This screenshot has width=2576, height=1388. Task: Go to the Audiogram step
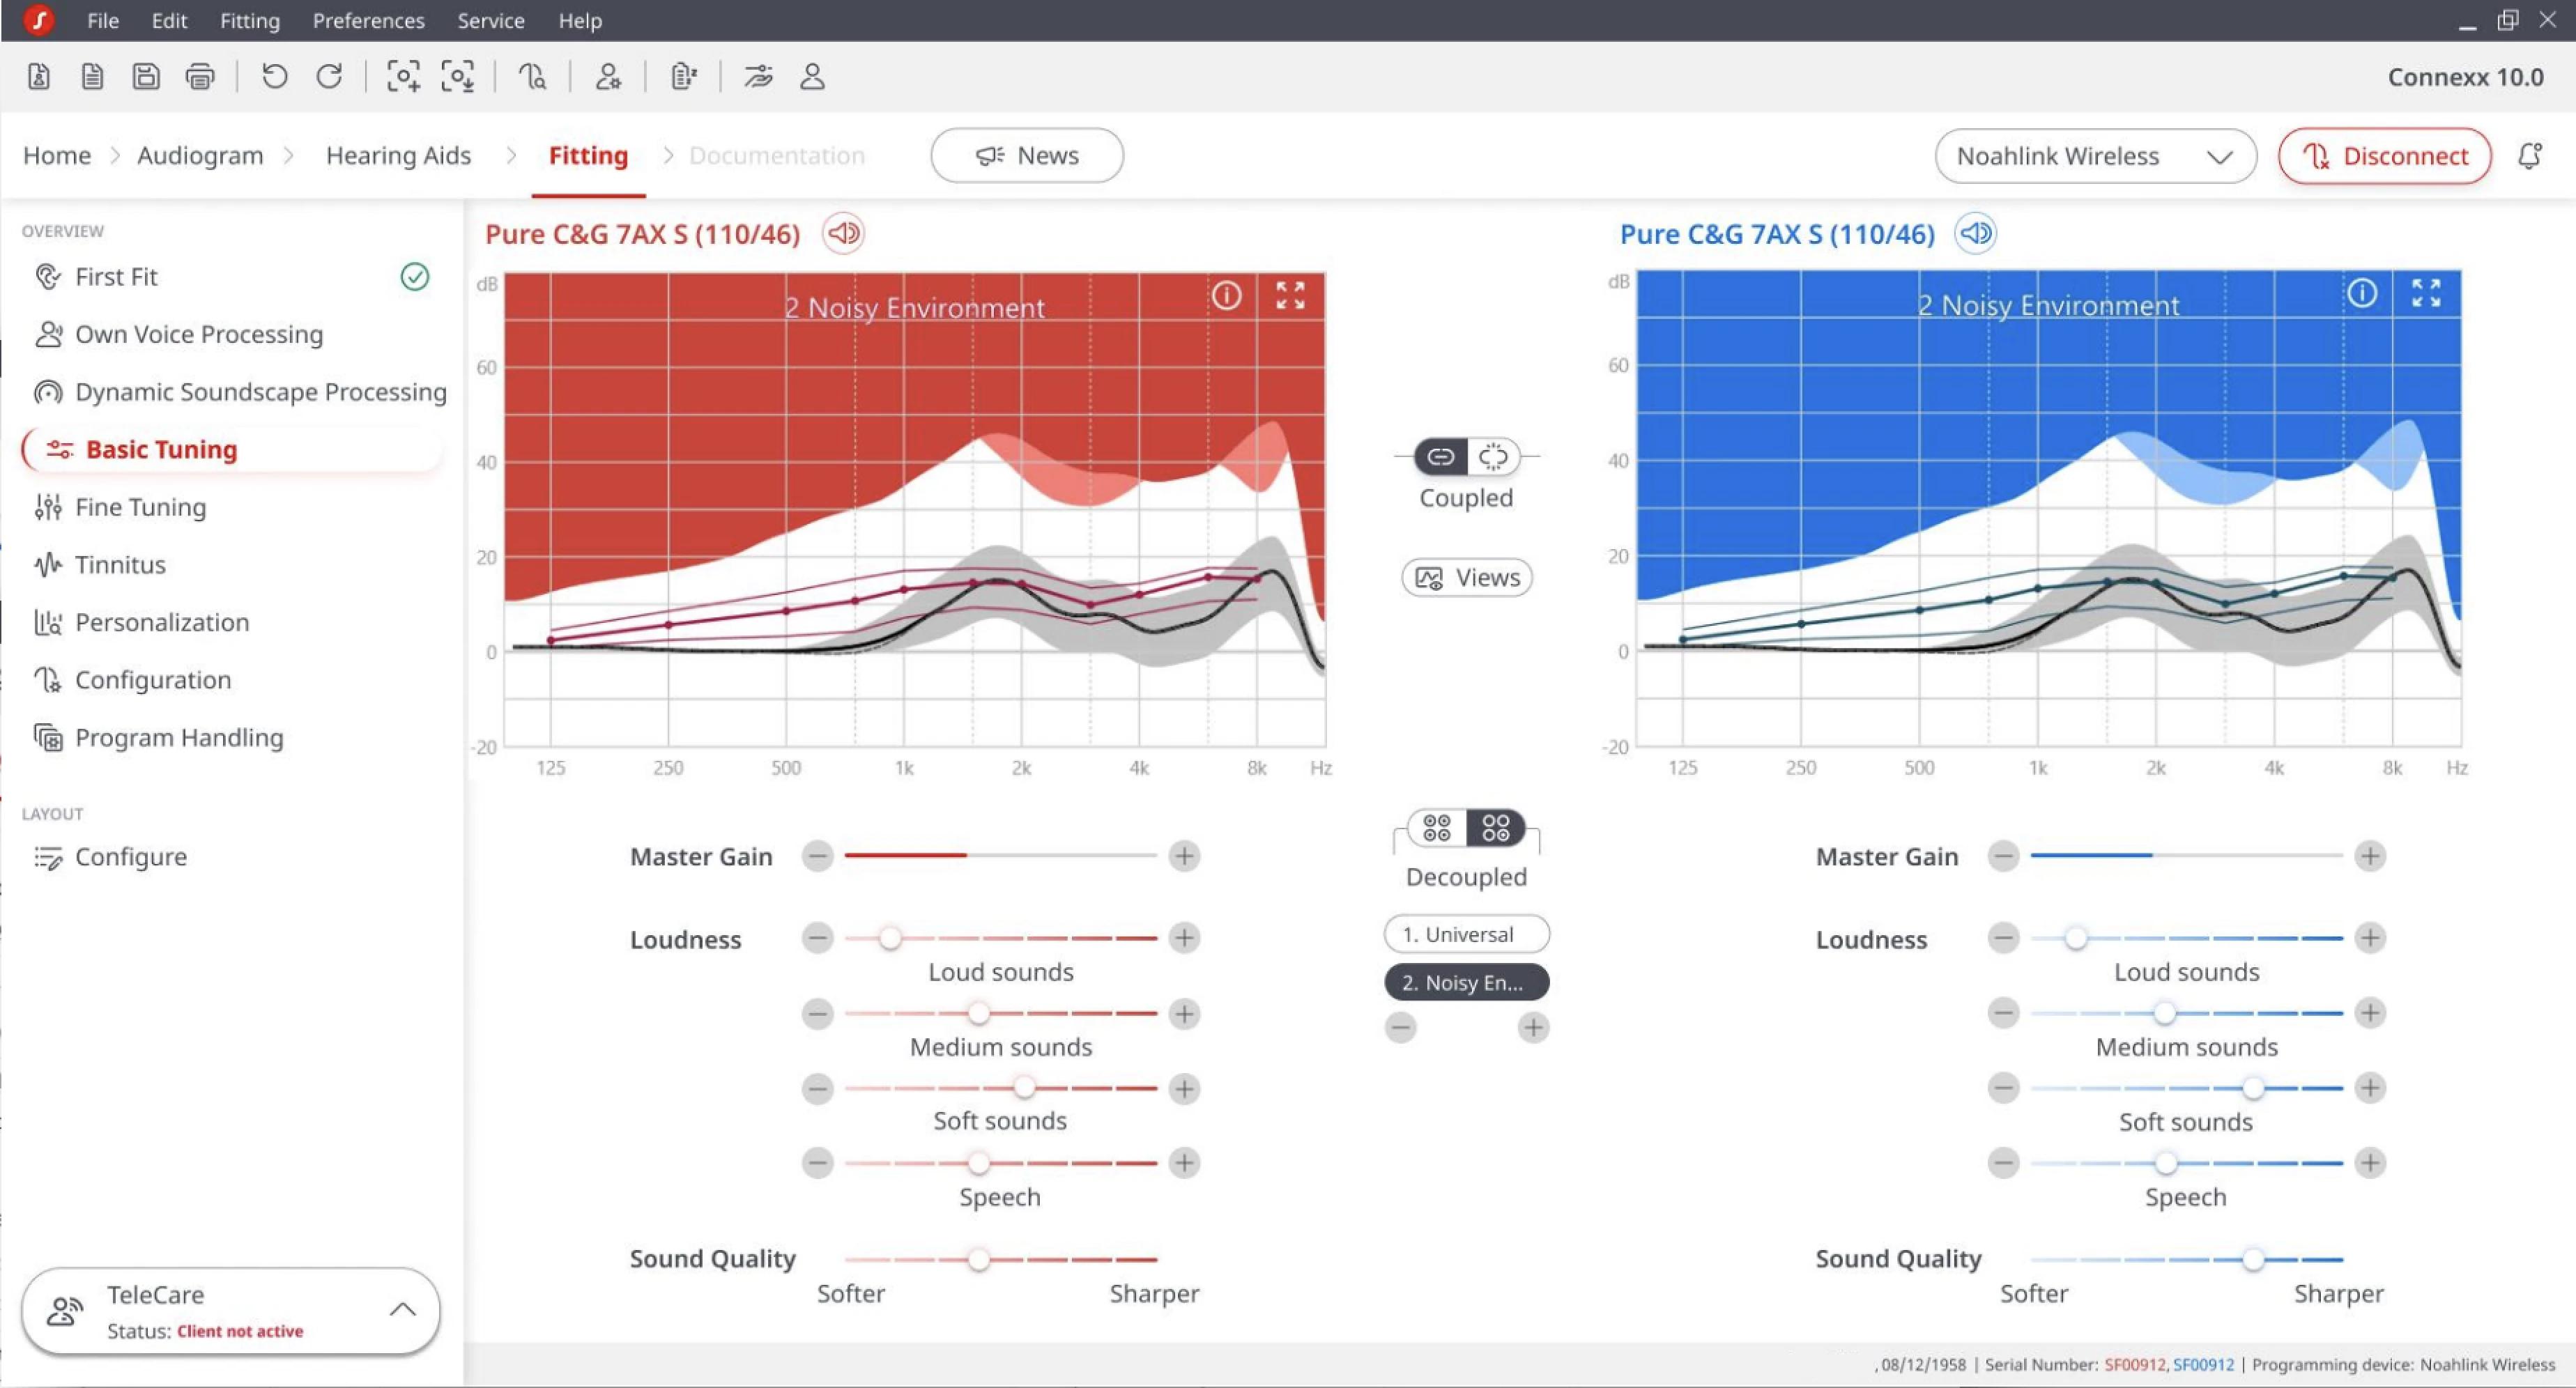tap(200, 156)
